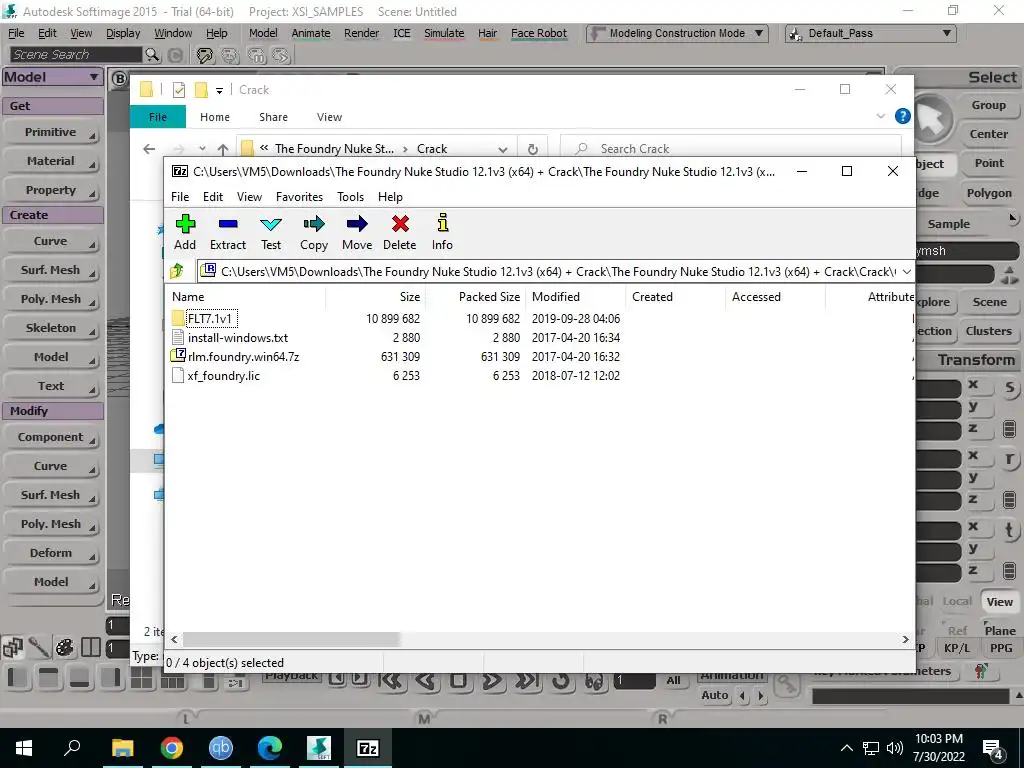Click the script edit icon beside Scene Search

(205, 56)
